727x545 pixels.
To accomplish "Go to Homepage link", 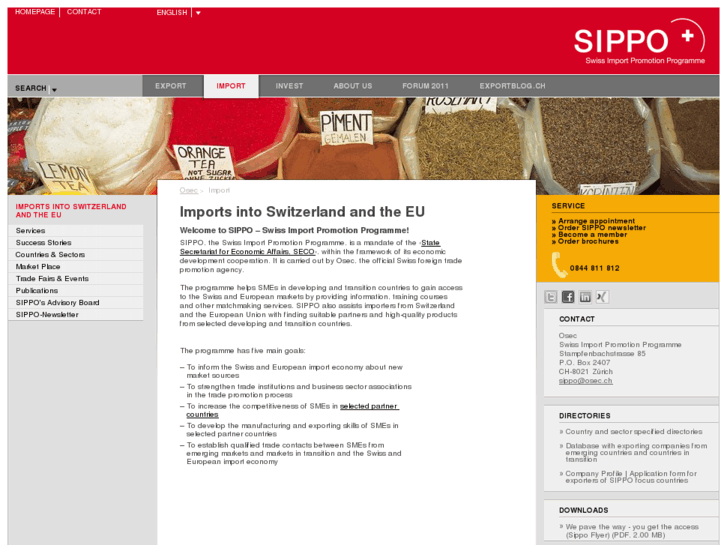I will tap(35, 12).
